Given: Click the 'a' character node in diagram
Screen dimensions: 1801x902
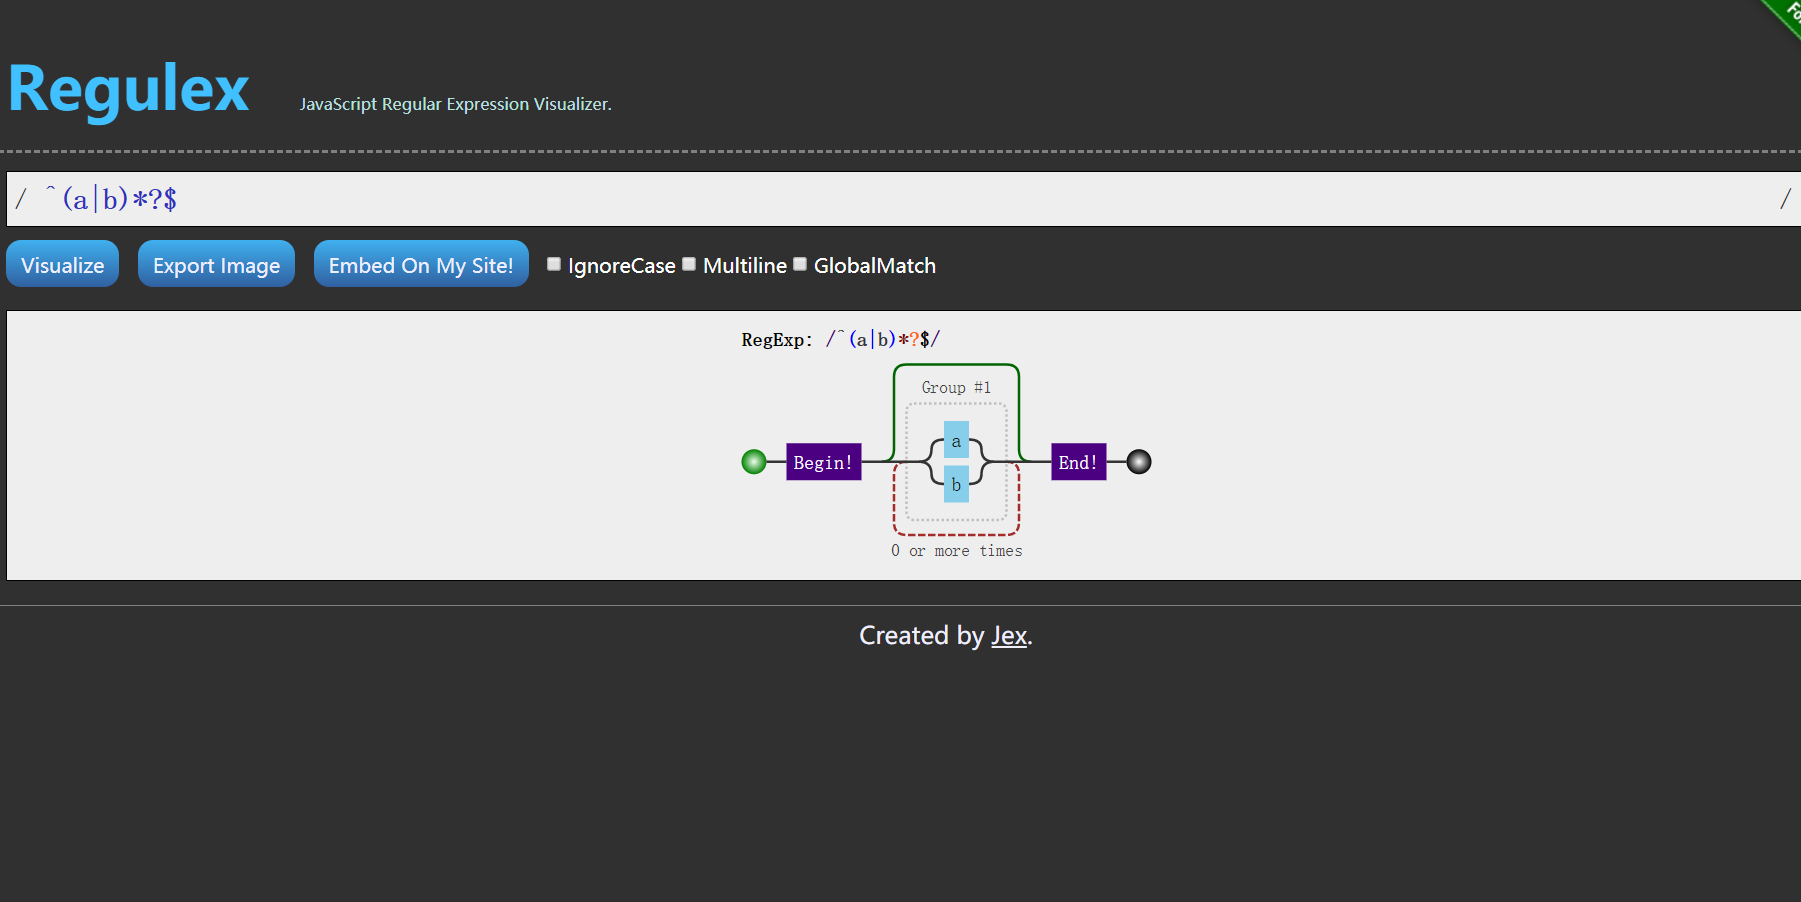Looking at the screenshot, I should point(956,441).
